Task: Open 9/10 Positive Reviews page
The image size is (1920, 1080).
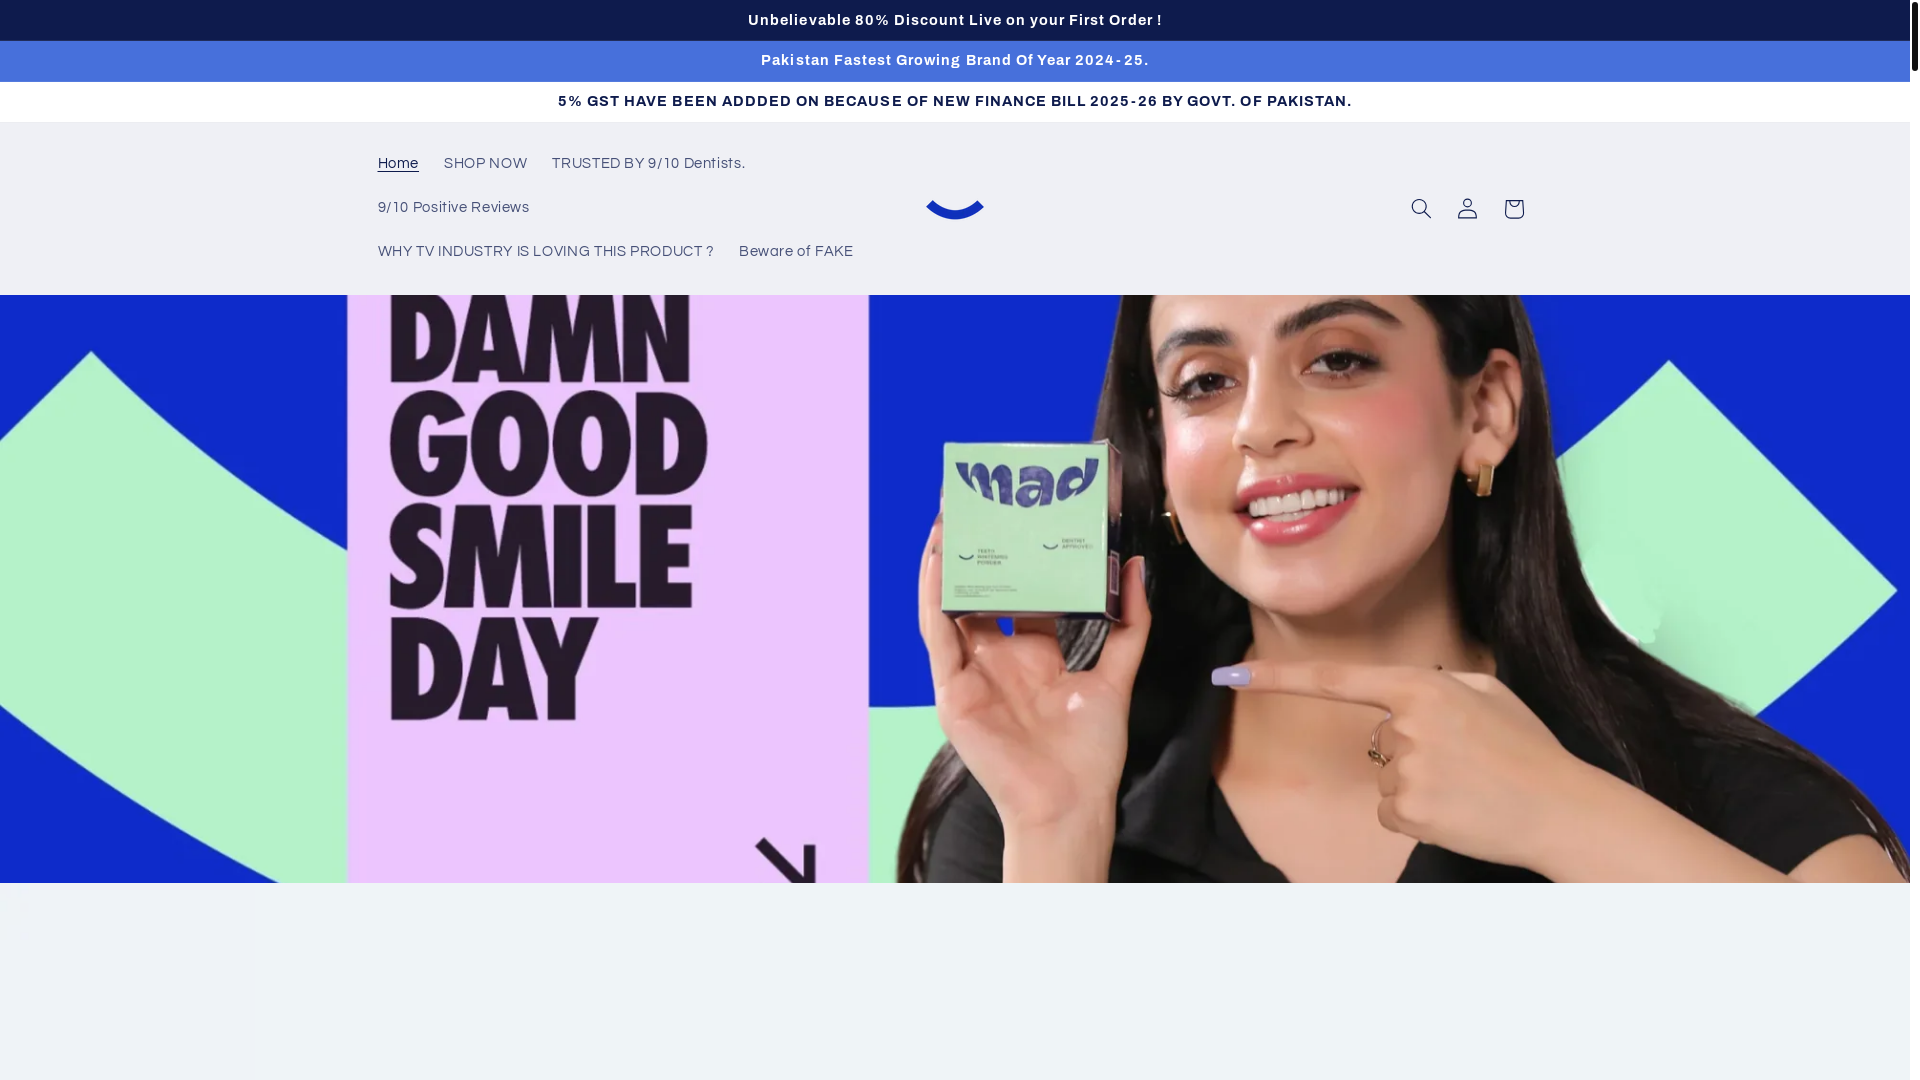Action: pos(453,208)
